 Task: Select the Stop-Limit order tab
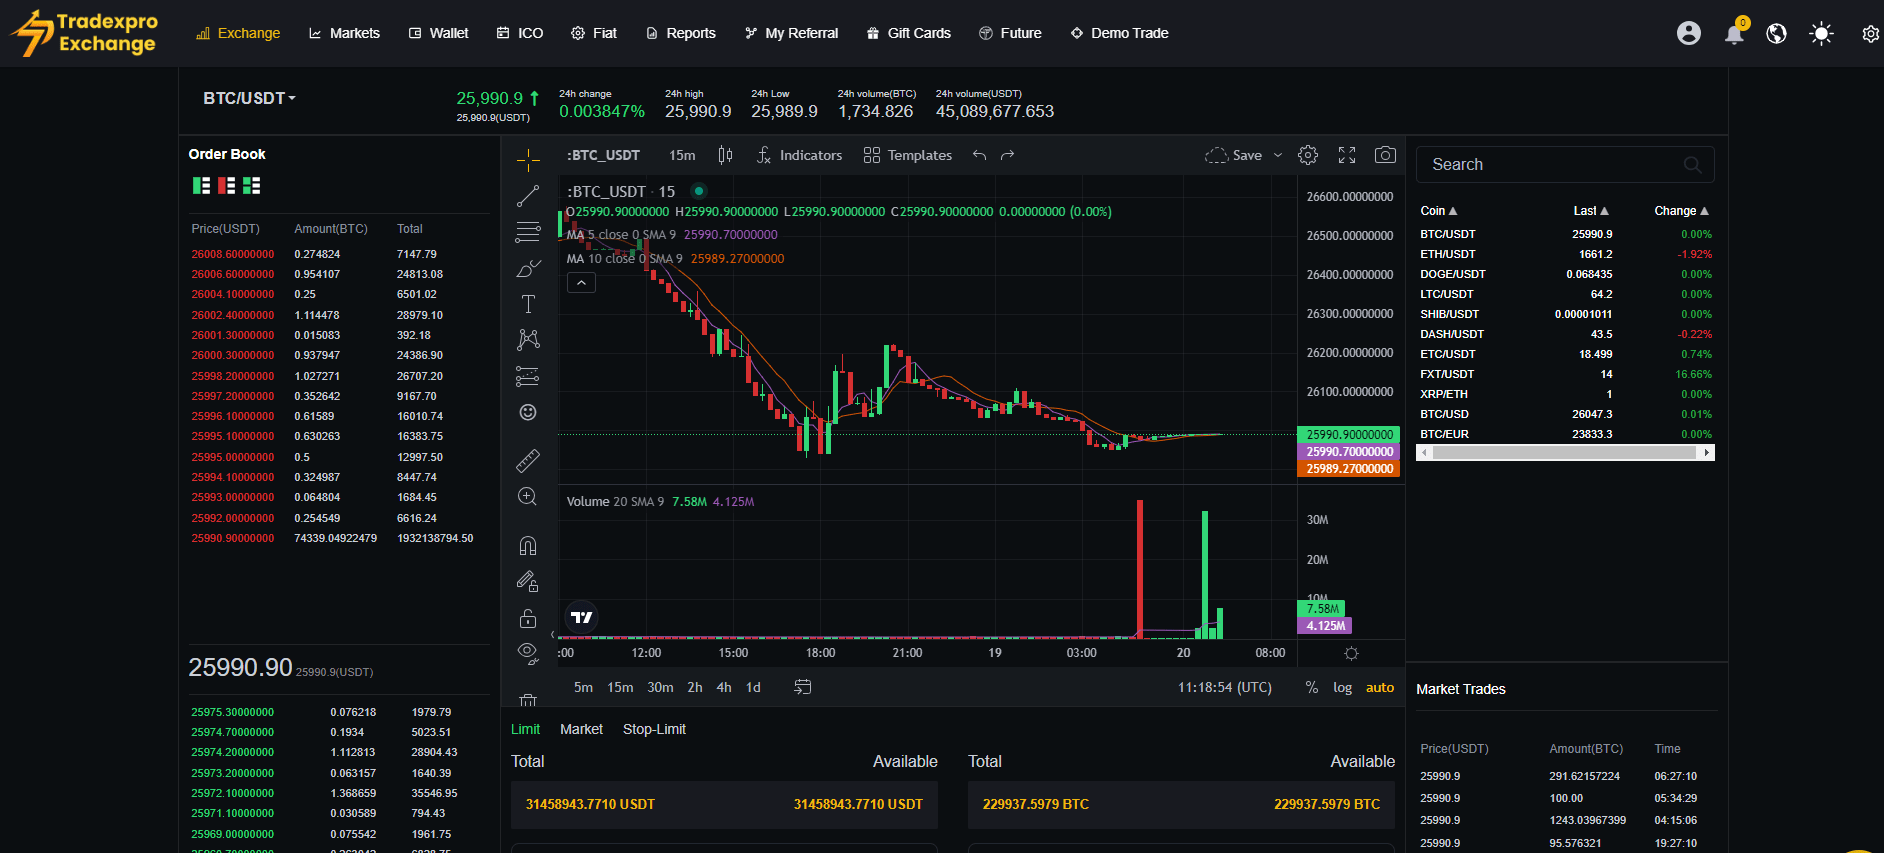point(654,729)
